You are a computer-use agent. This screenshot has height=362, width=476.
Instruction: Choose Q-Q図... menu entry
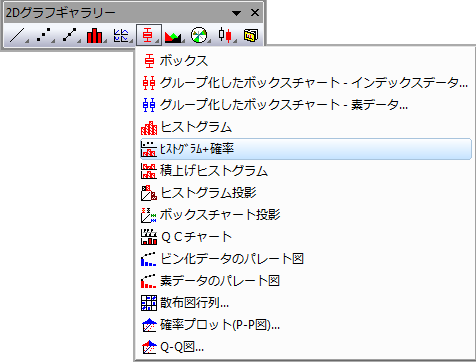click(x=306, y=347)
